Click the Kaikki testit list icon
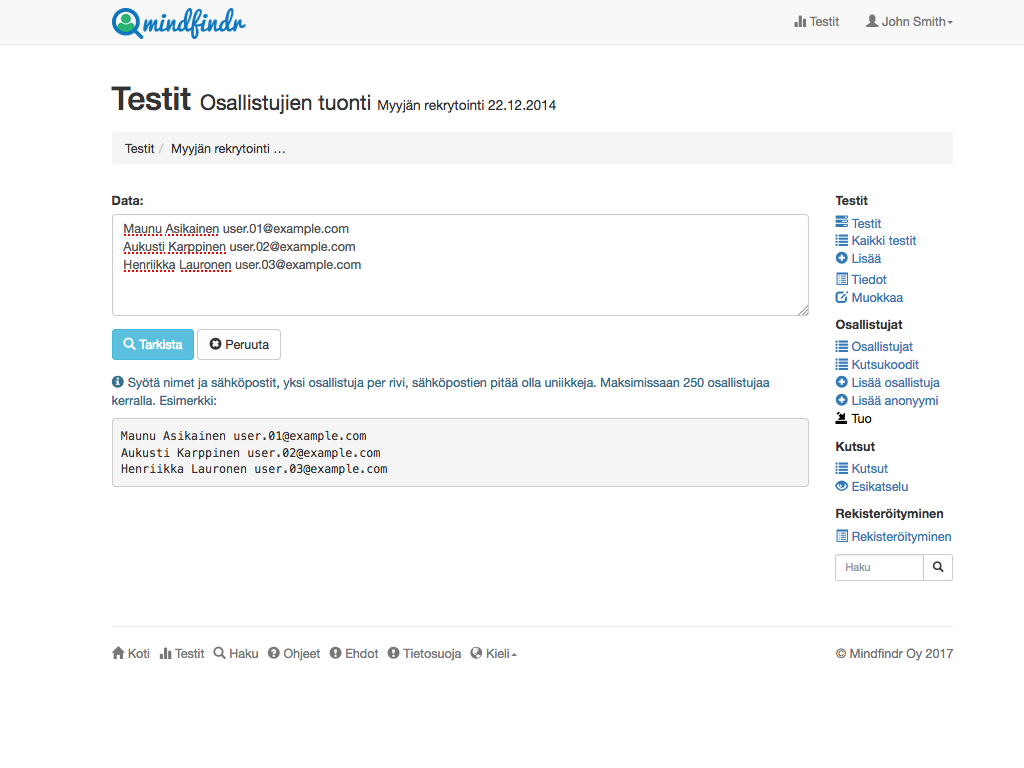This screenshot has width=1024, height=768. point(842,240)
